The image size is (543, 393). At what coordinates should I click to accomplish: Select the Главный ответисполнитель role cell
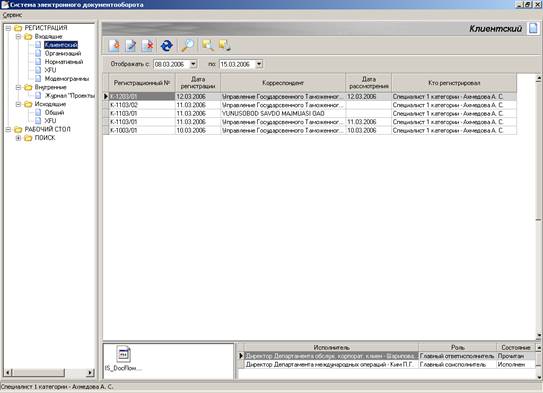pos(457,356)
